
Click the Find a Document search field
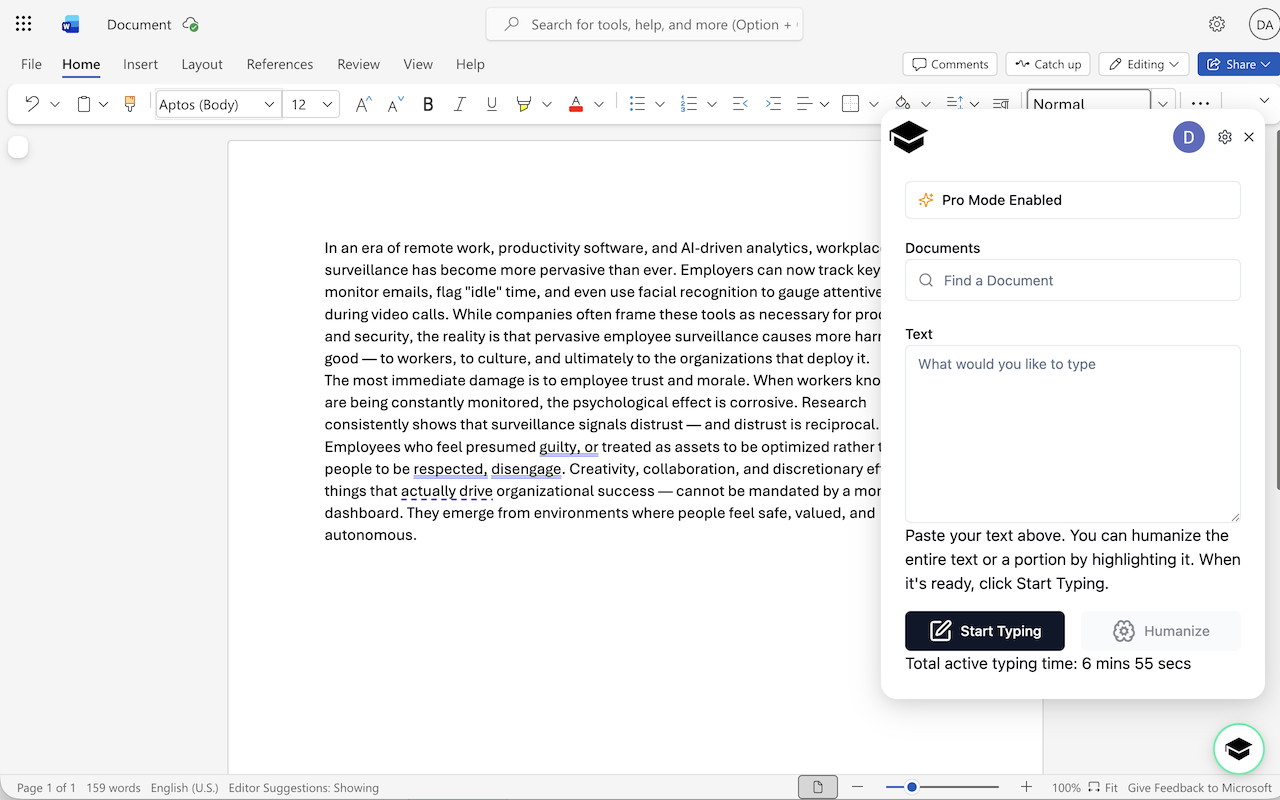pos(1073,281)
